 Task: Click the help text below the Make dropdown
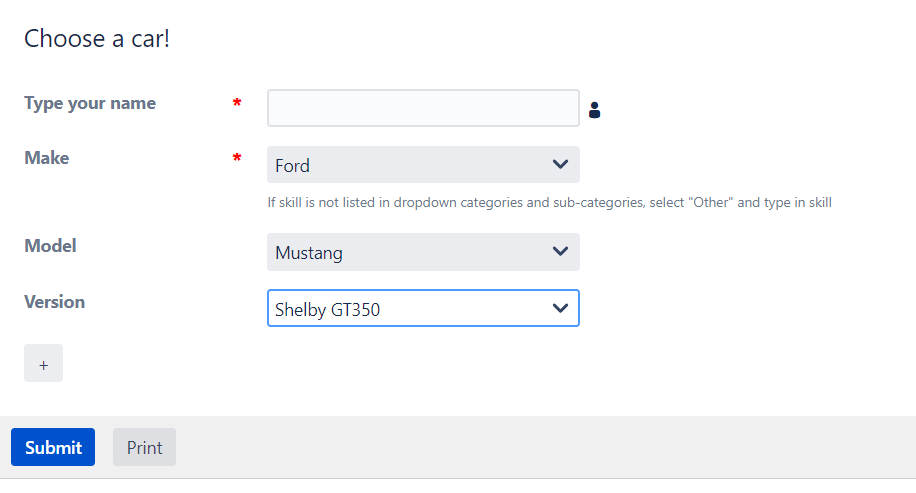[550, 203]
